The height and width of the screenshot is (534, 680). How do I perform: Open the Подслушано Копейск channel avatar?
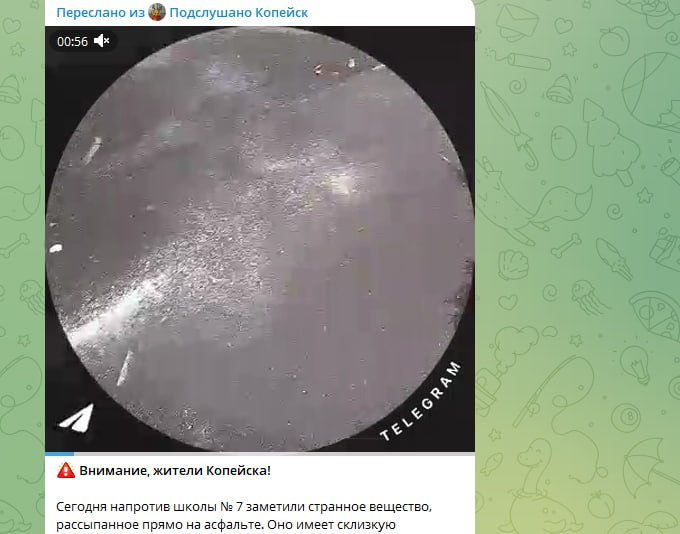pyautogui.click(x=157, y=12)
